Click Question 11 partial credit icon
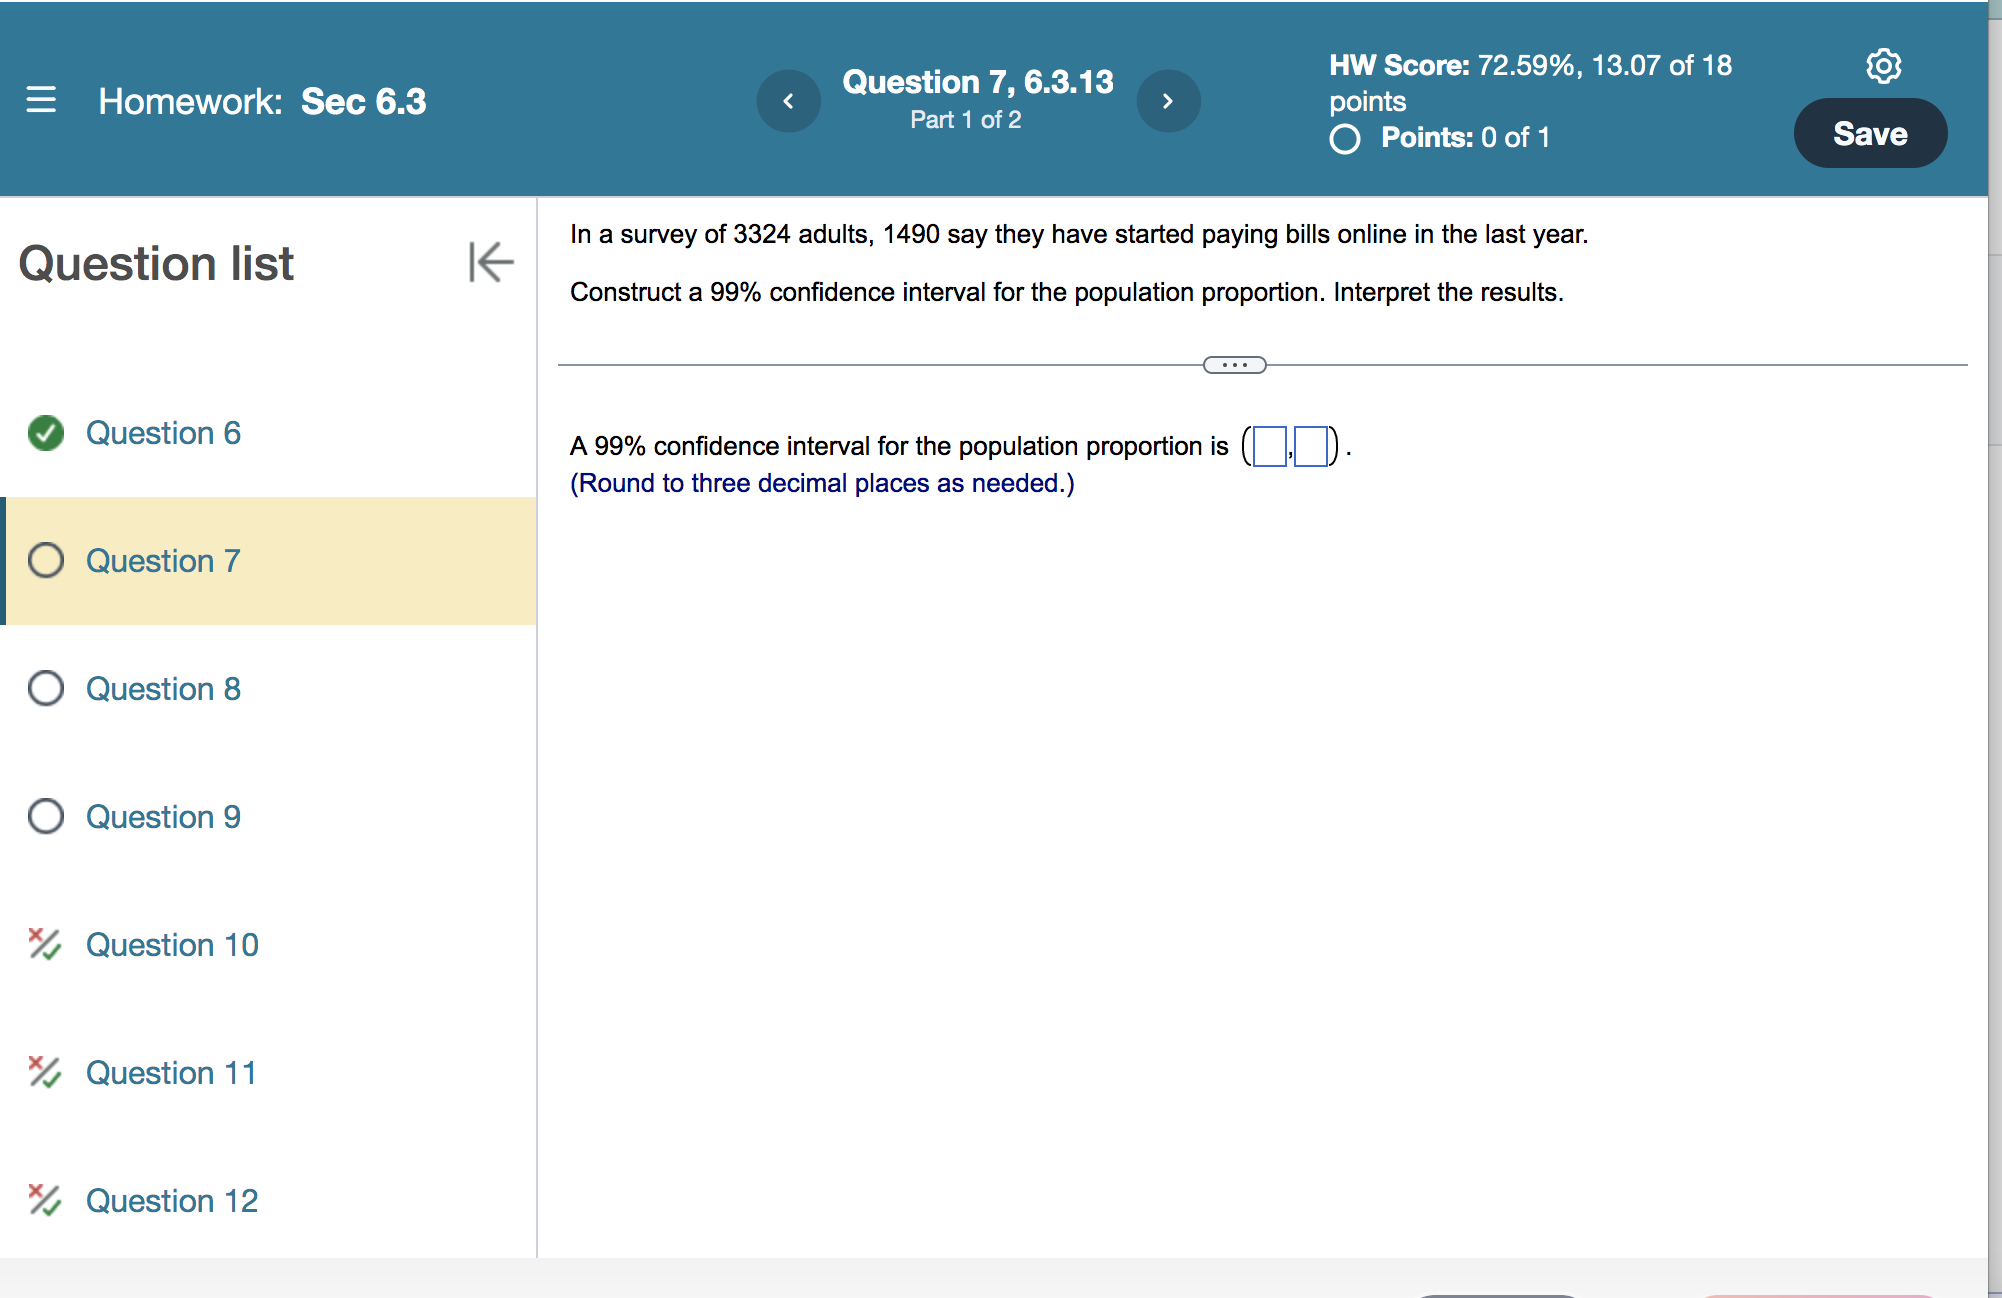 tap(44, 1072)
